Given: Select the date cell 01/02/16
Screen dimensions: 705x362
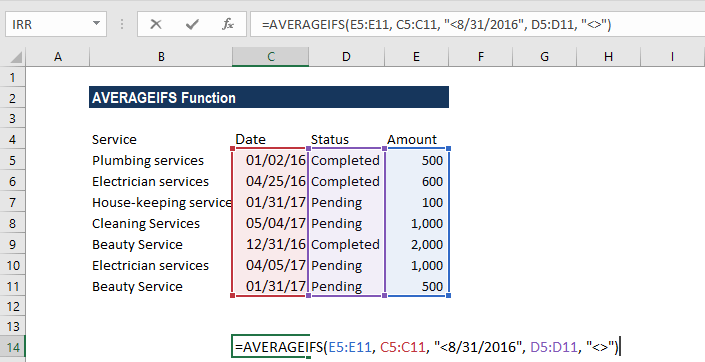Looking at the screenshot, I should 270,161.
